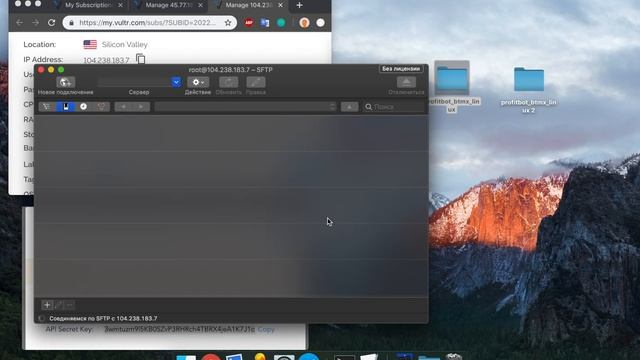Switch to the outline browser view
640x360 pixels.
(47, 107)
